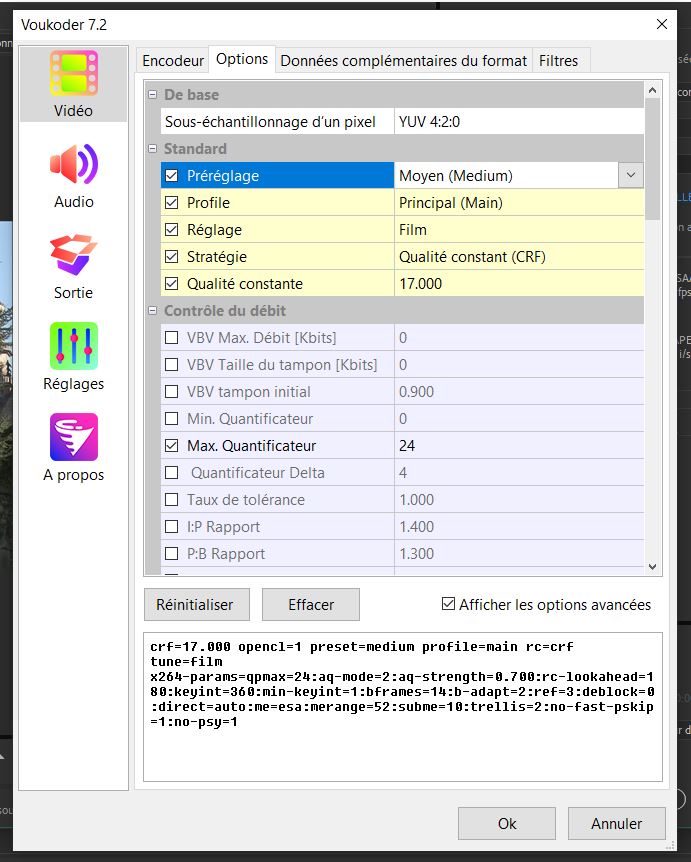This screenshot has width=691, height=862.
Task: Open Données complémentaires du format tab
Action: point(403,60)
